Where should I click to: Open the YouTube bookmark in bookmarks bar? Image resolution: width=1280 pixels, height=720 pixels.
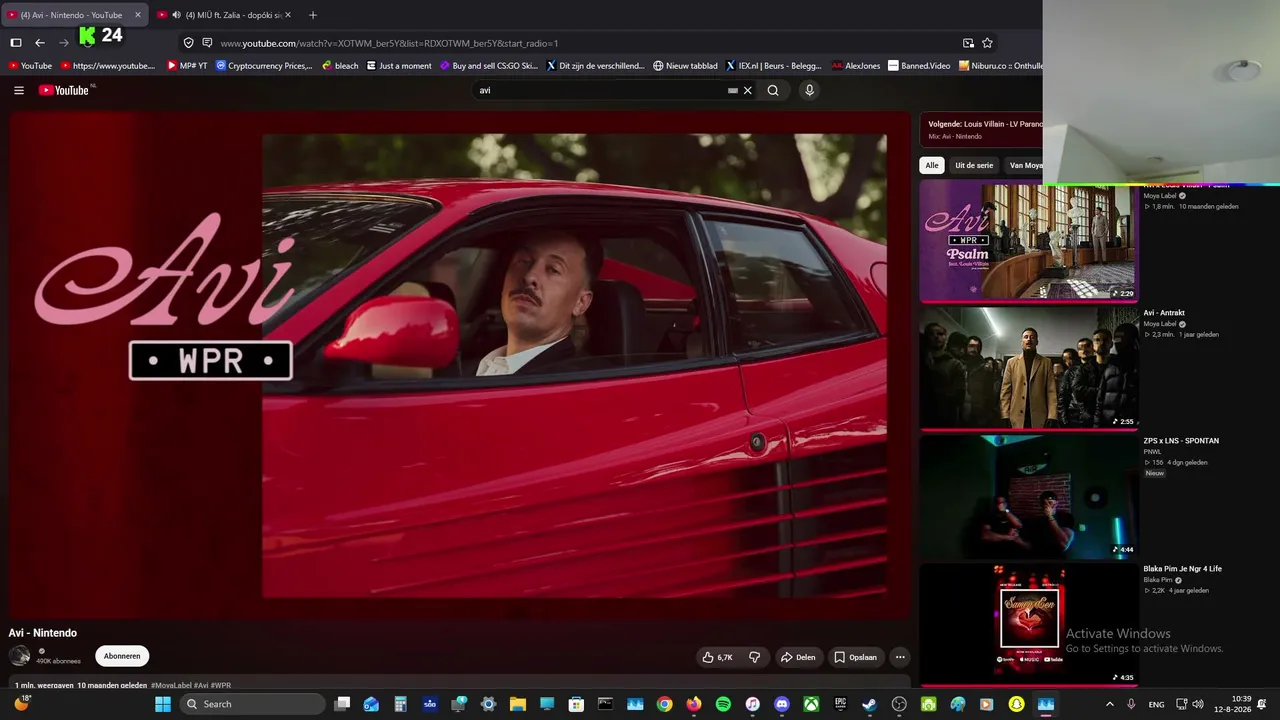tap(30, 66)
